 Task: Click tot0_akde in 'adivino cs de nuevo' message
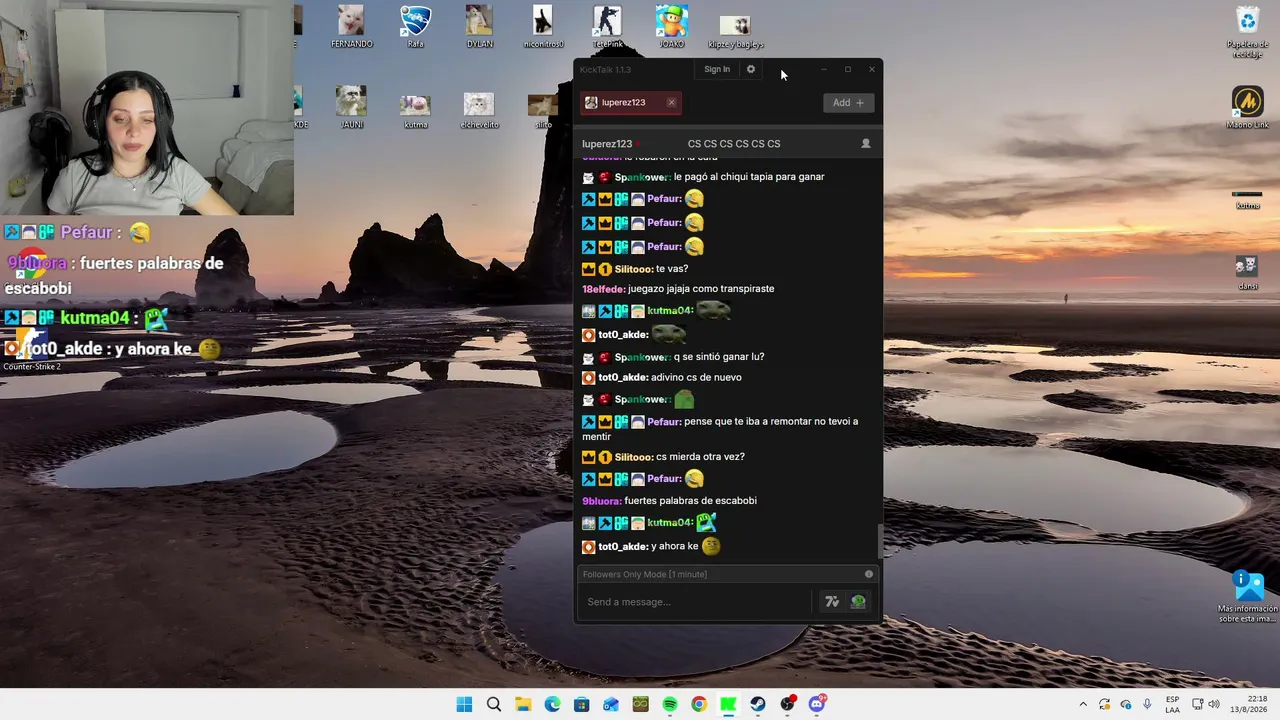click(622, 377)
